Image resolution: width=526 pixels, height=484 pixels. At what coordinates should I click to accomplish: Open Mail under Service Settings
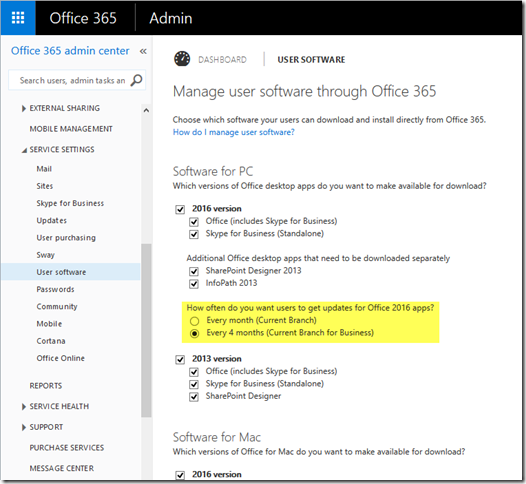pos(44,169)
